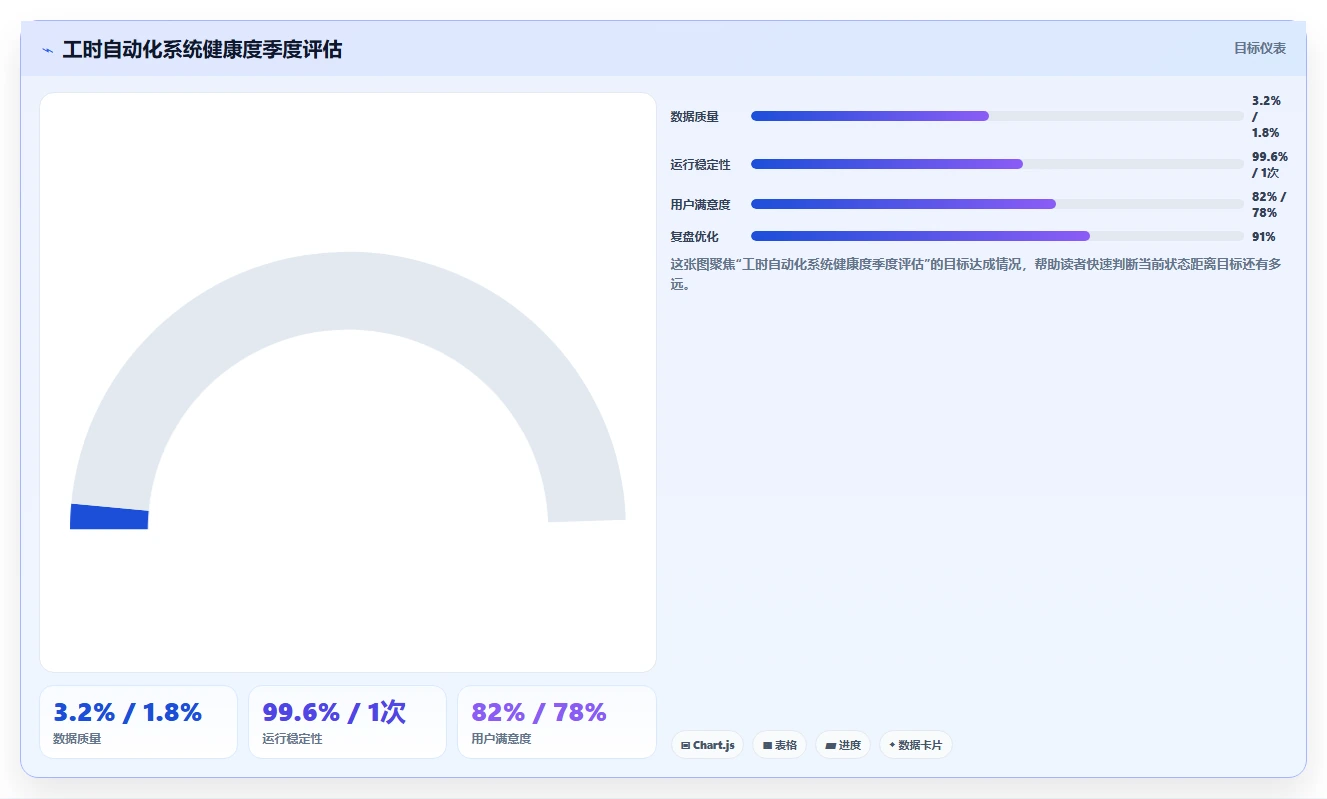Click the 用户满意度 progress bar
The width and height of the screenshot is (1327, 799).
pyautogui.click(x=997, y=204)
